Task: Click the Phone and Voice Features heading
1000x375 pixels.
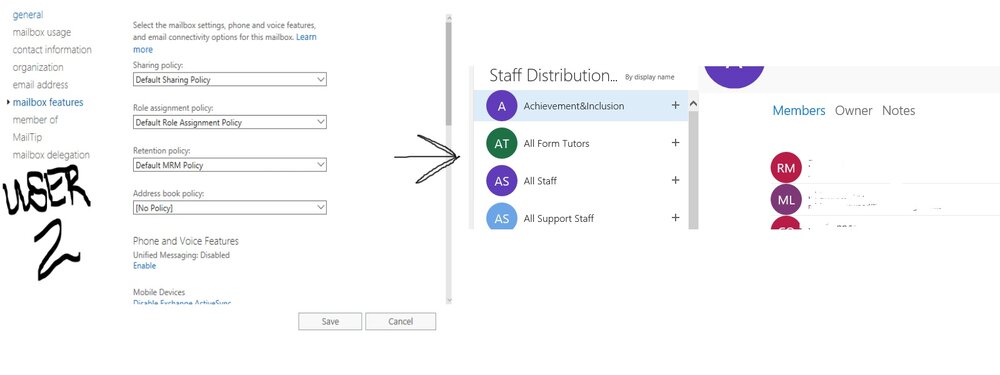Action: pos(186,241)
